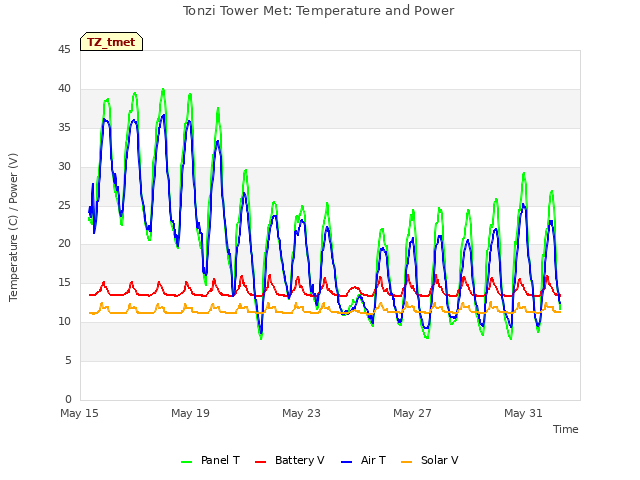Screen dimensions: 640x480
Task: Click the 10 y-axis tick label
Action: tap(64, 321)
